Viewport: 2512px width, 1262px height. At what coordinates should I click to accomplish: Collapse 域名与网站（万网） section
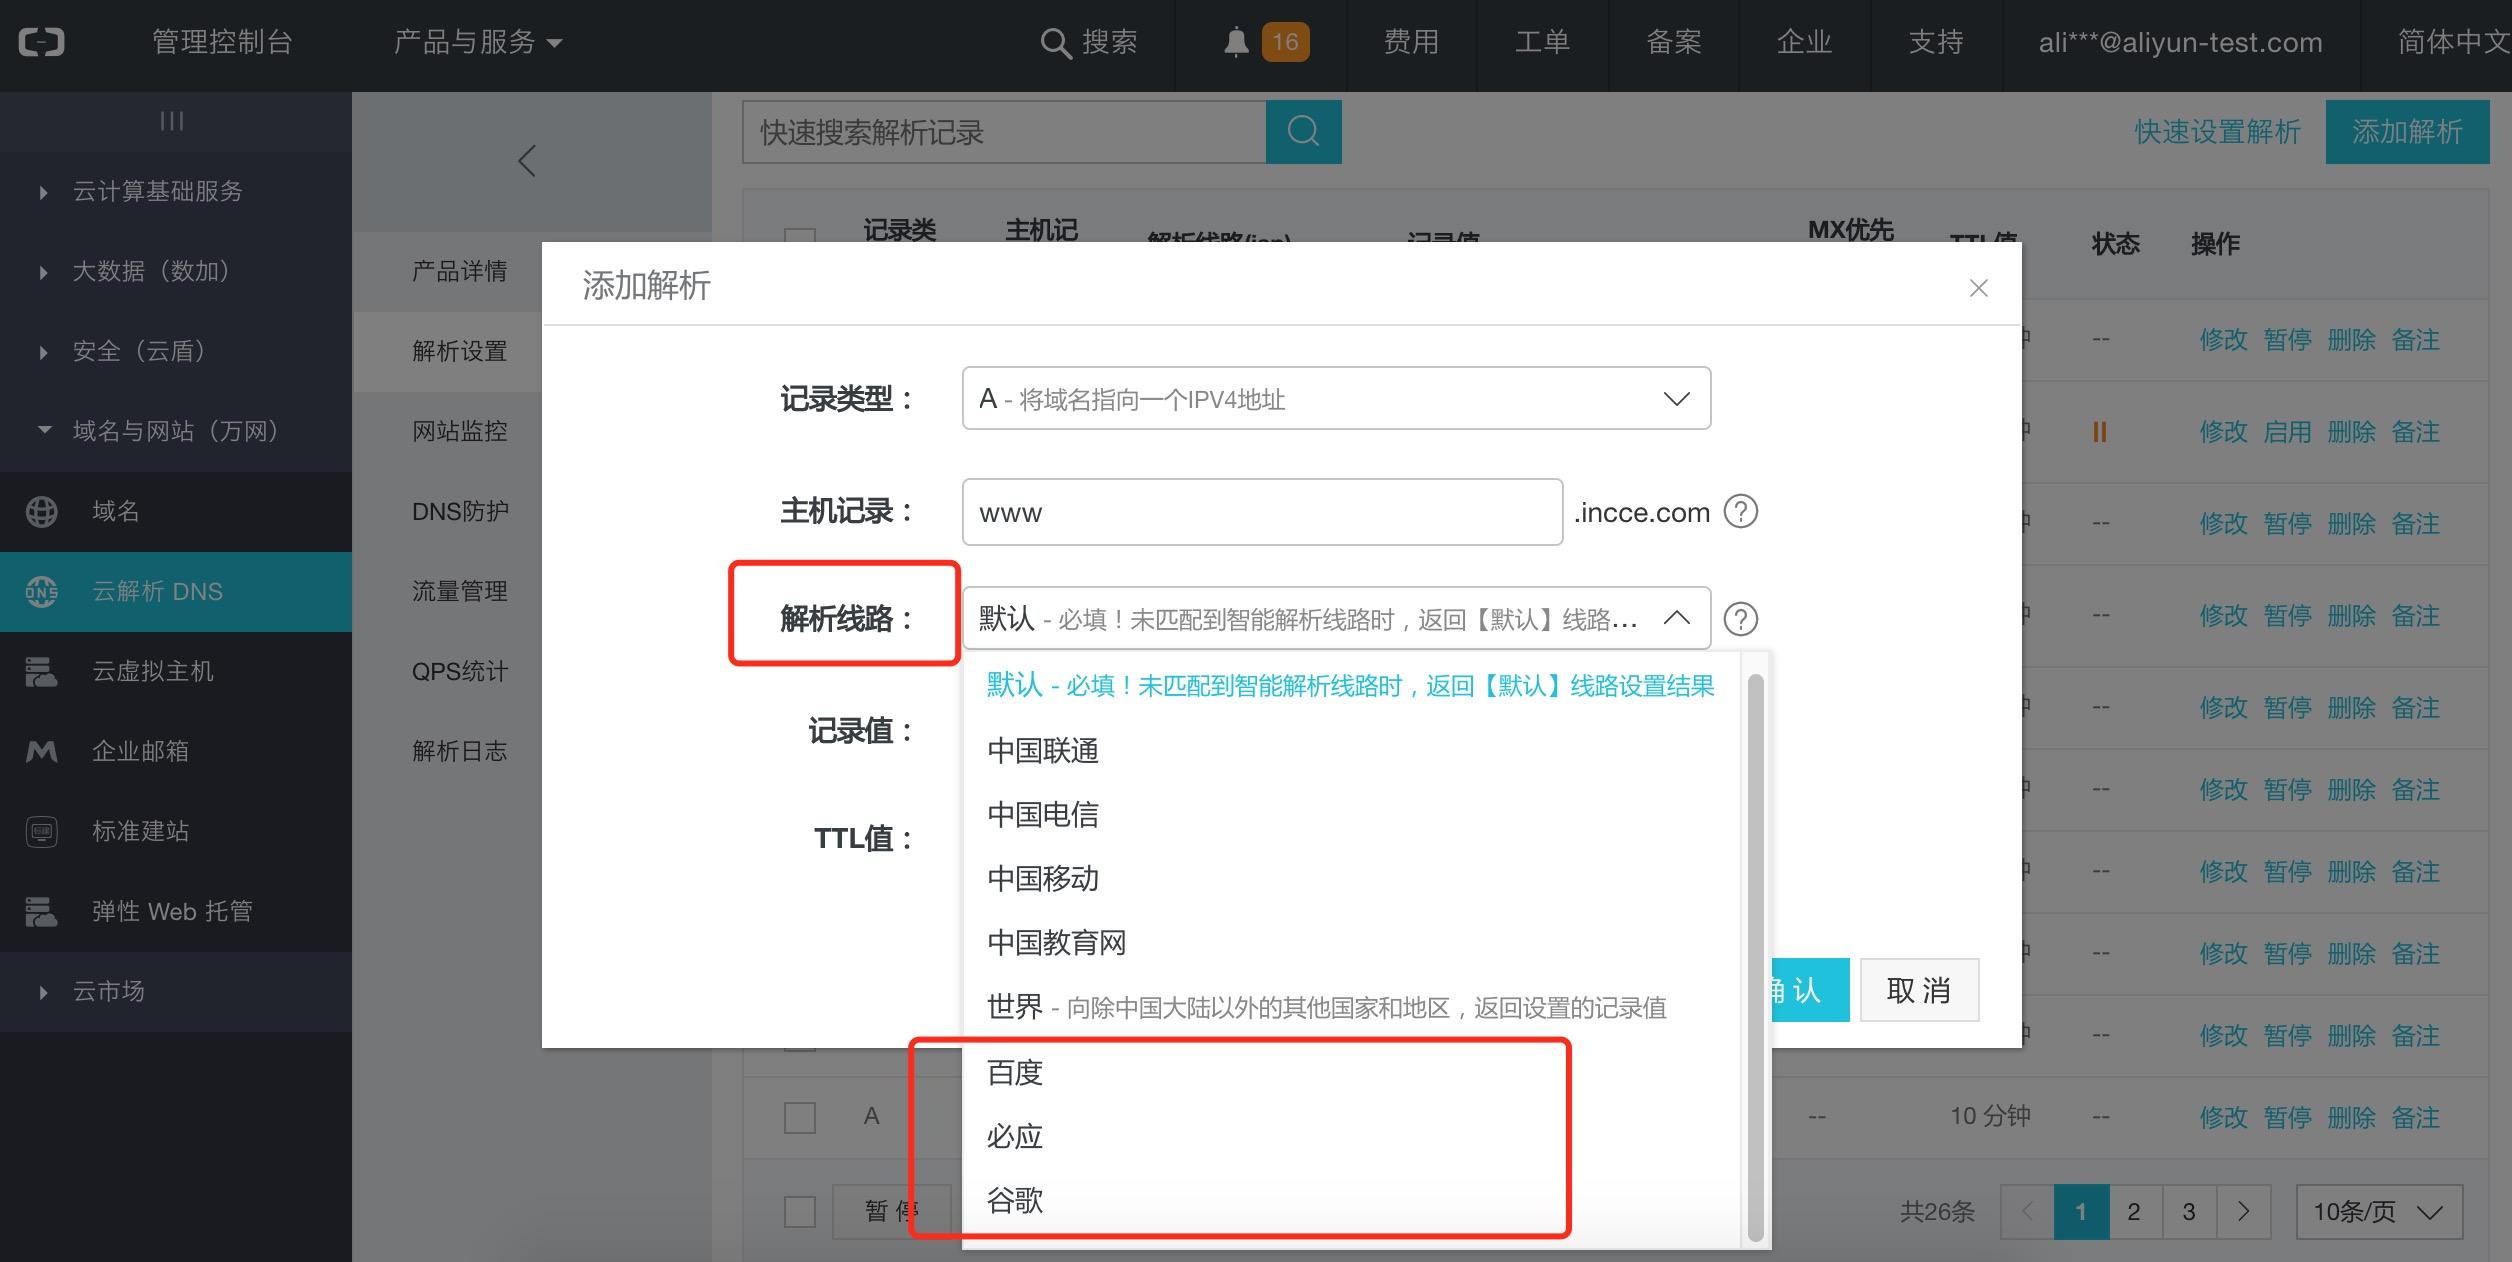tap(176, 431)
